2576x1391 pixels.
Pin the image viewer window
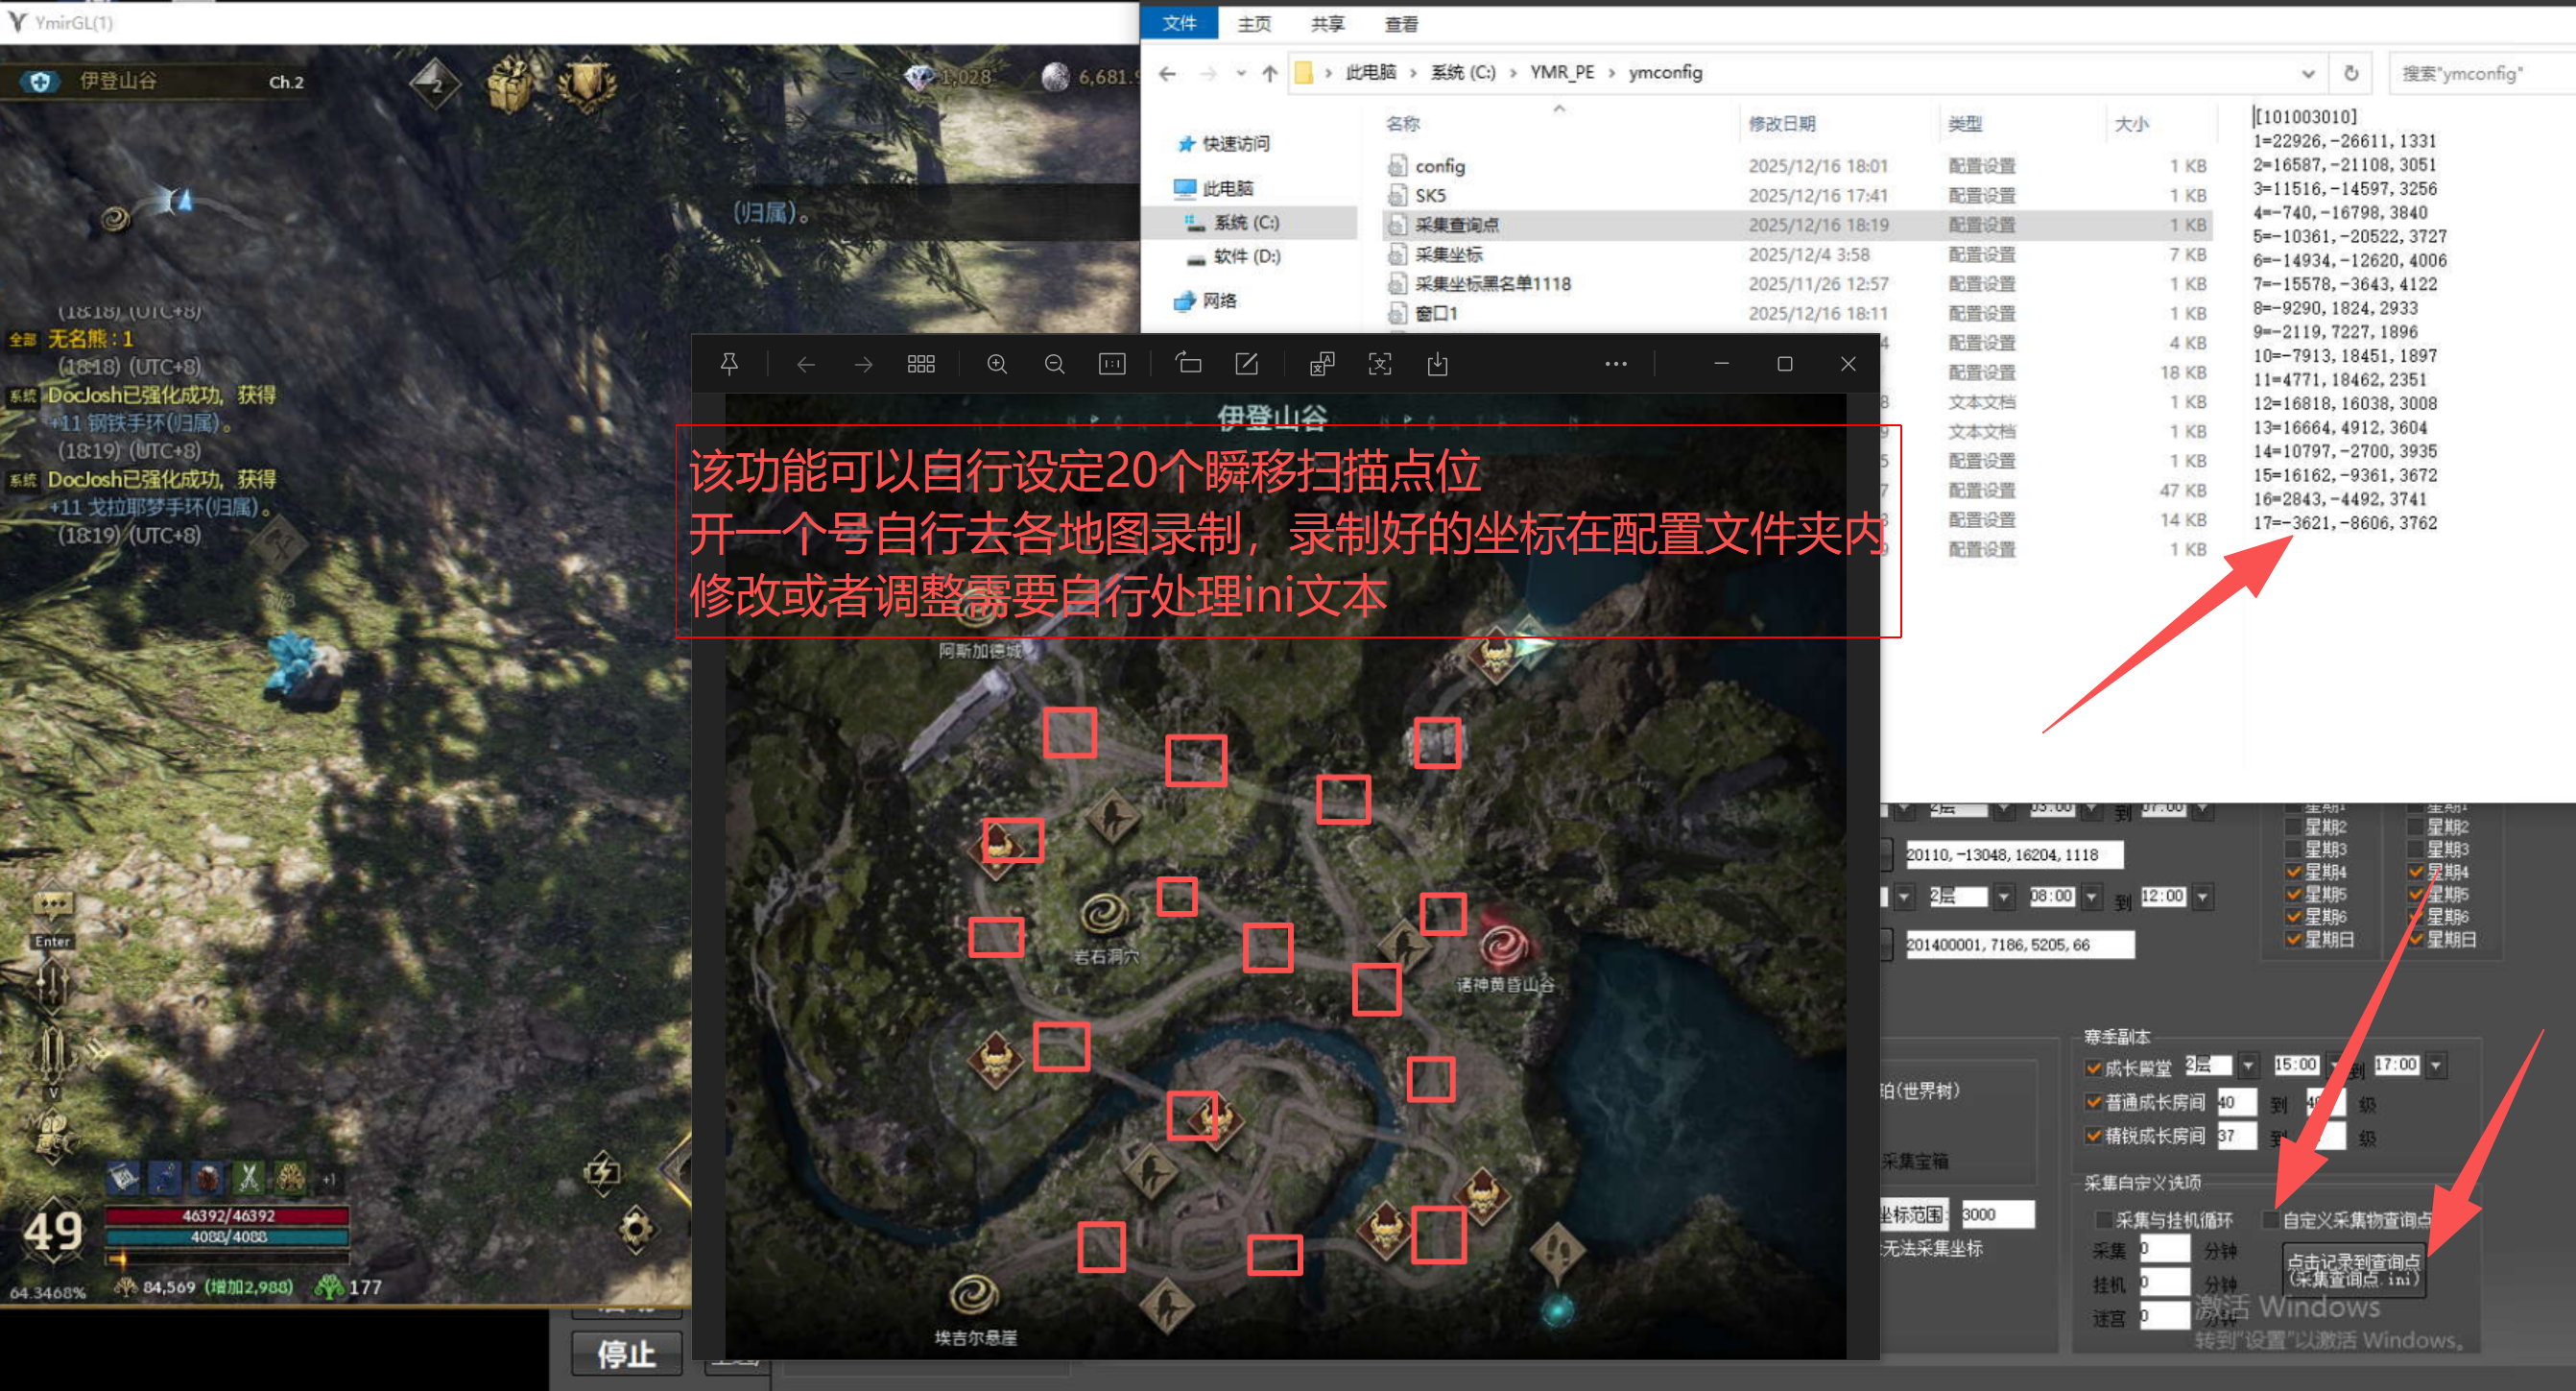point(729,364)
